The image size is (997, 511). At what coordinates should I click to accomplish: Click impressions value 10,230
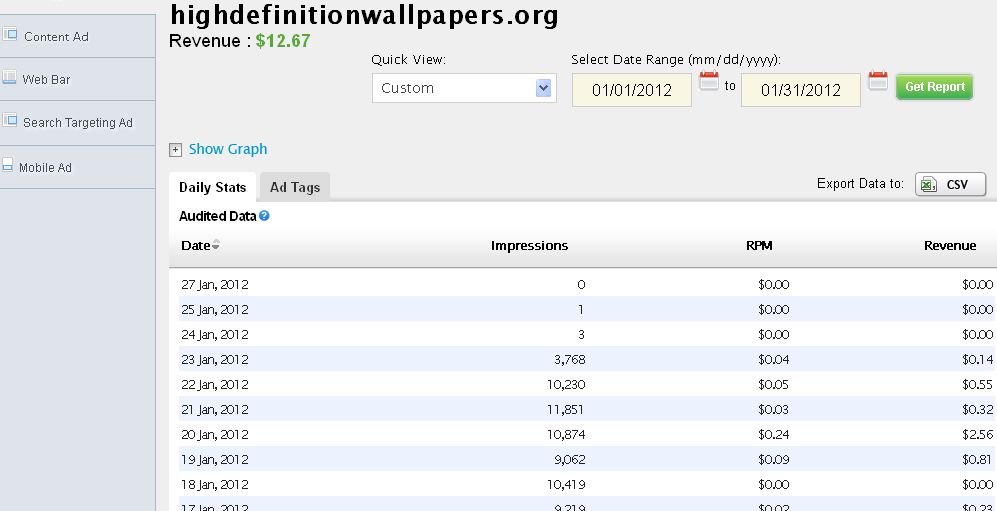pos(566,385)
